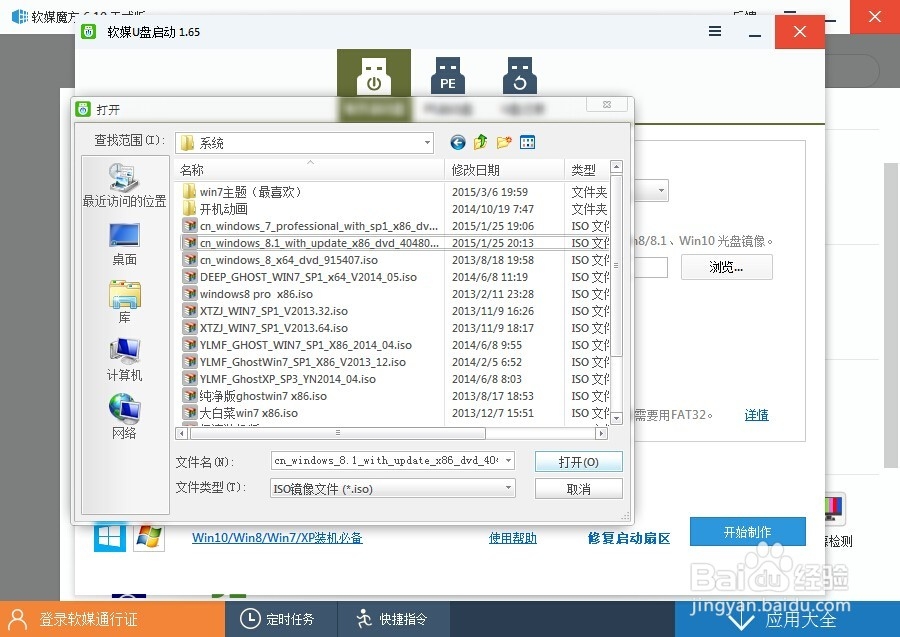Click the 2014/10/19 7:47 date cell
Image resolution: width=900 pixels, height=637 pixels.
(x=492, y=209)
